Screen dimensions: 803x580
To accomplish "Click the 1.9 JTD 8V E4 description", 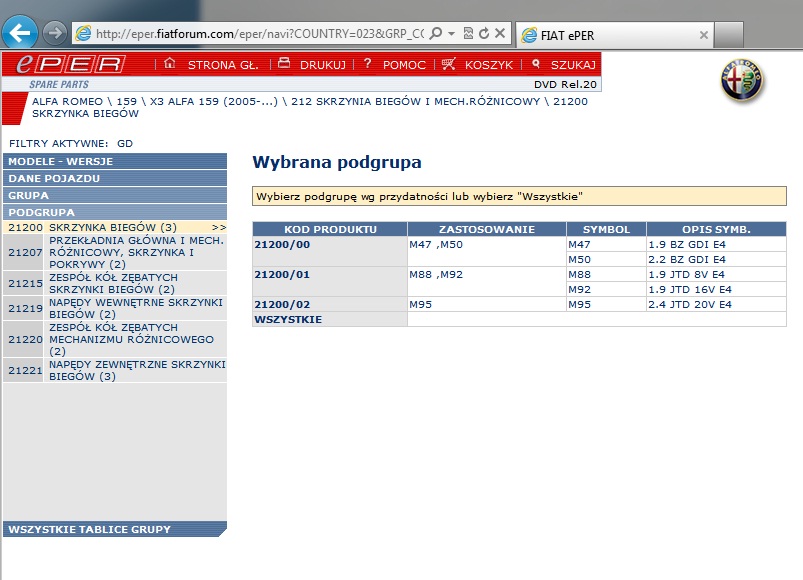I will tap(686, 274).
